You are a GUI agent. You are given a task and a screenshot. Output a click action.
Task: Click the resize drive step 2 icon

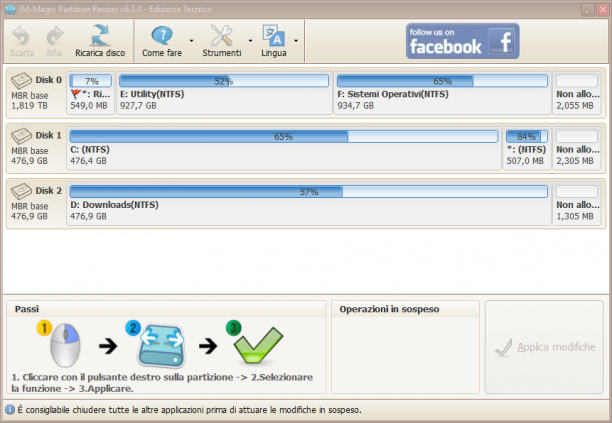pos(161,345)
